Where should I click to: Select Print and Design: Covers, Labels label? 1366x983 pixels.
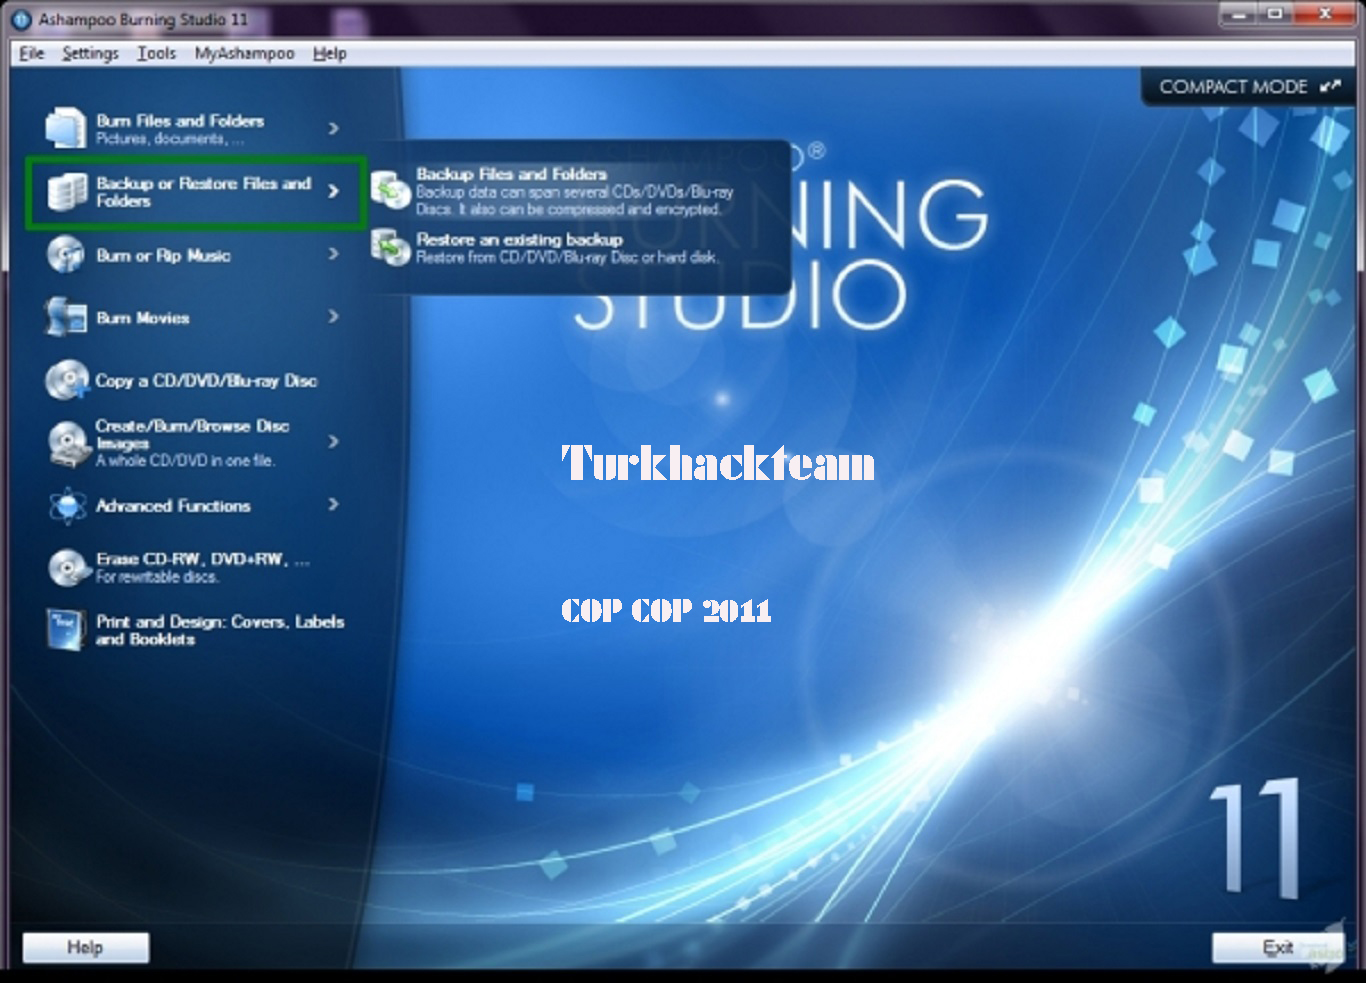220,630
